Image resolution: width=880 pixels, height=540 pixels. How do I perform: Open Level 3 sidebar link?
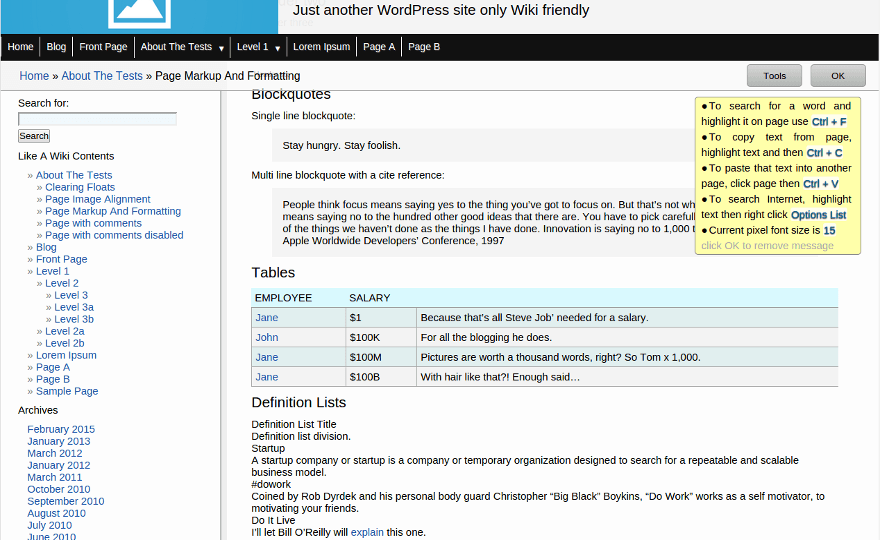[x=71, y=295]
